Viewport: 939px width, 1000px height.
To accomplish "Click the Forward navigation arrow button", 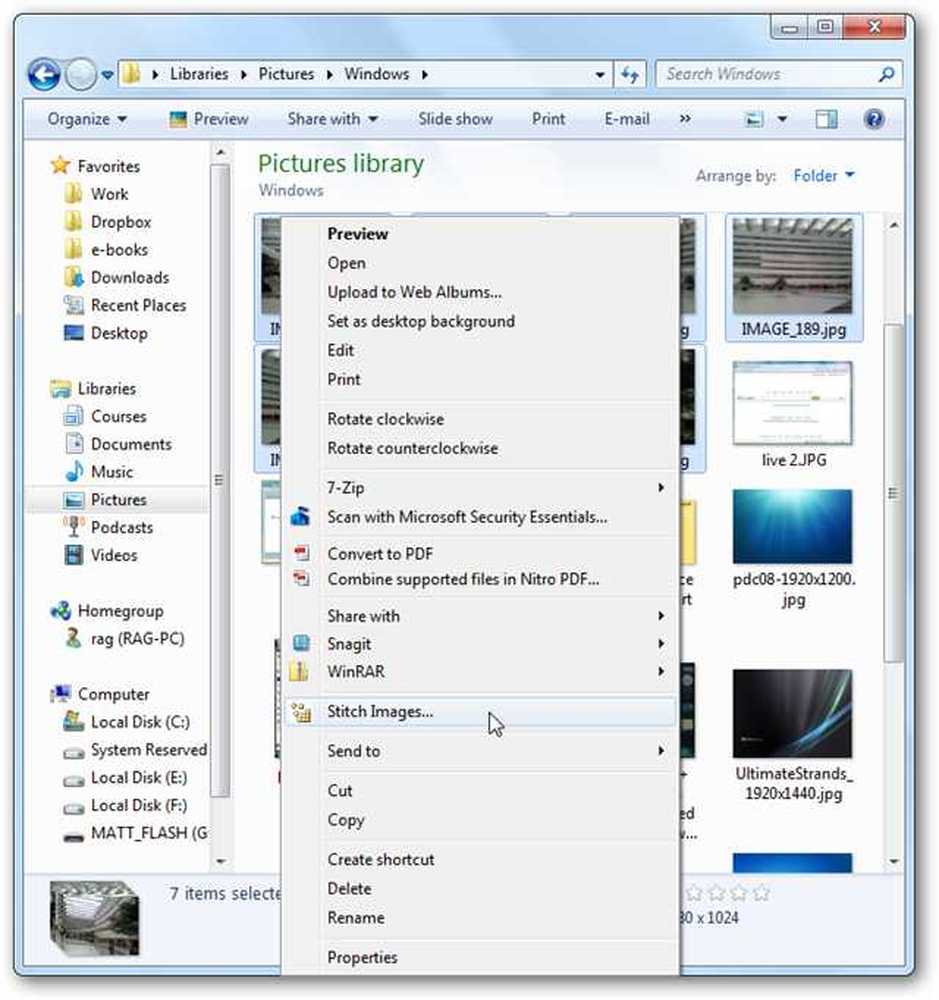I will point(81,75).
